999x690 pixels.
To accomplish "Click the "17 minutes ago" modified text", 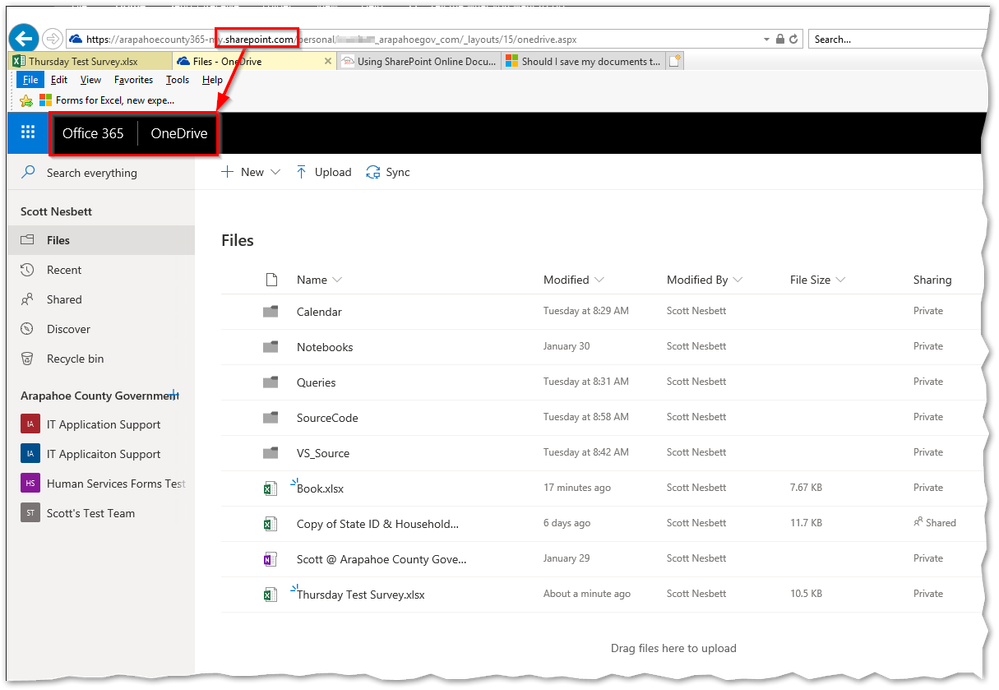I will [577, 487].
